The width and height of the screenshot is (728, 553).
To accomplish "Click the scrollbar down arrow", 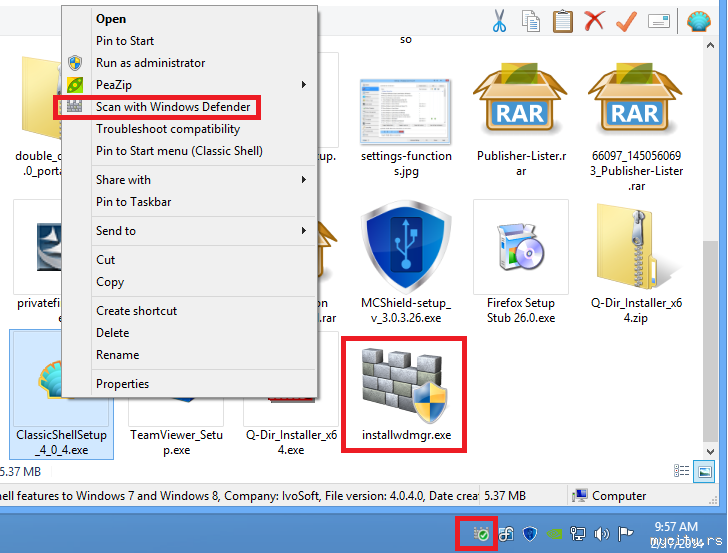I will pos(710,451).
